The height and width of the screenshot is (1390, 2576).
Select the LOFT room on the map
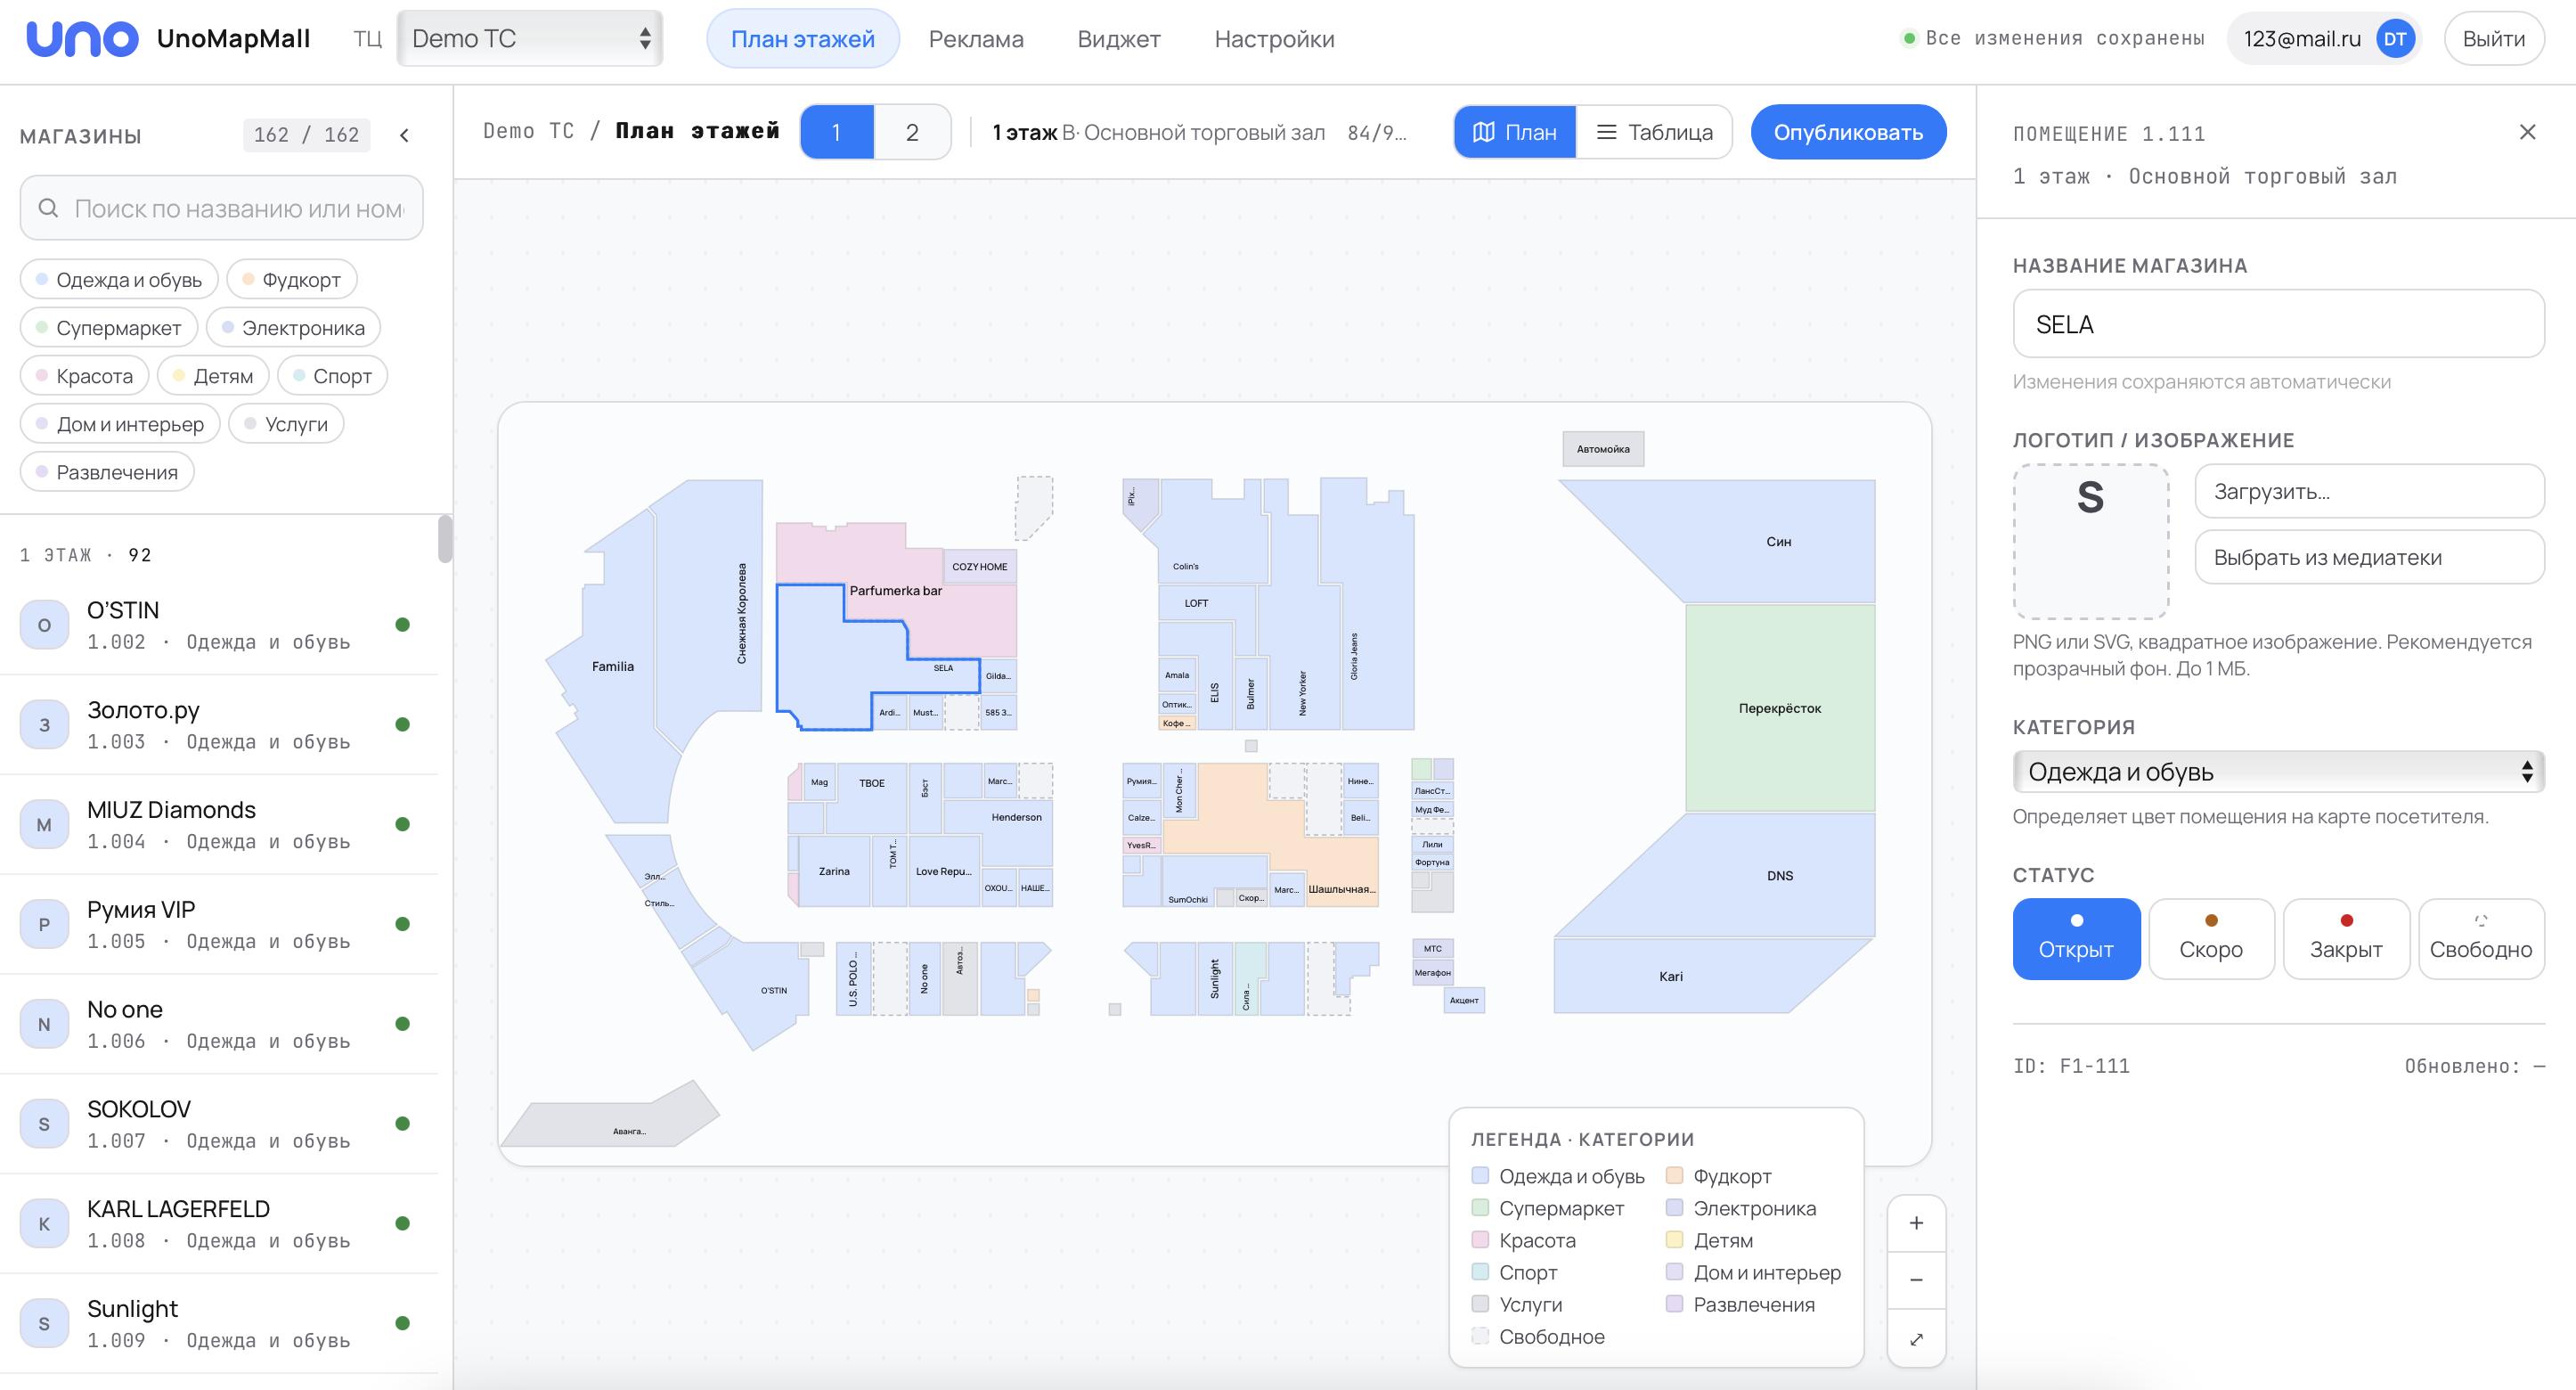click(x=1196, y=603)
